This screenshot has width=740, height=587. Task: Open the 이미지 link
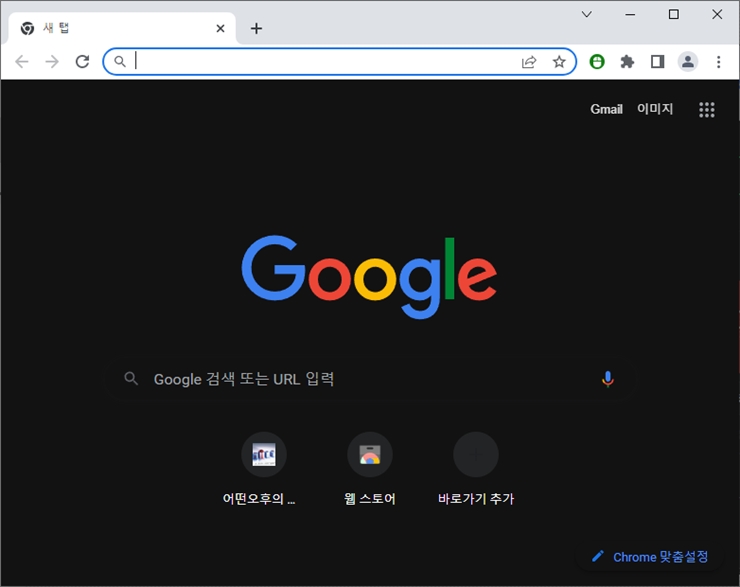point(655,109)
